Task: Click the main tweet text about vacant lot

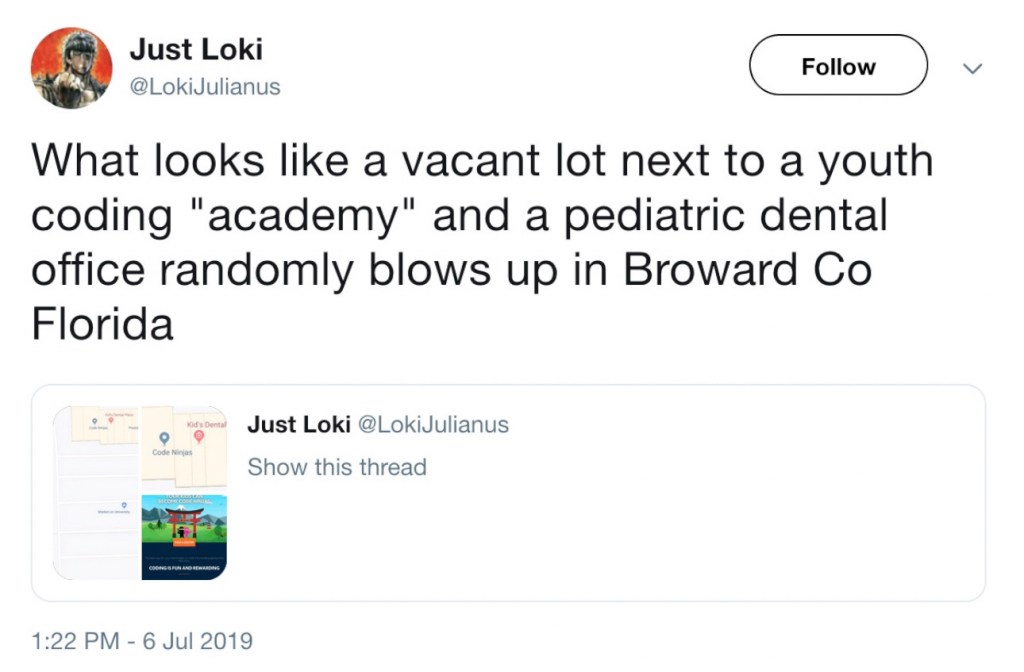Action: coord(480,242)
